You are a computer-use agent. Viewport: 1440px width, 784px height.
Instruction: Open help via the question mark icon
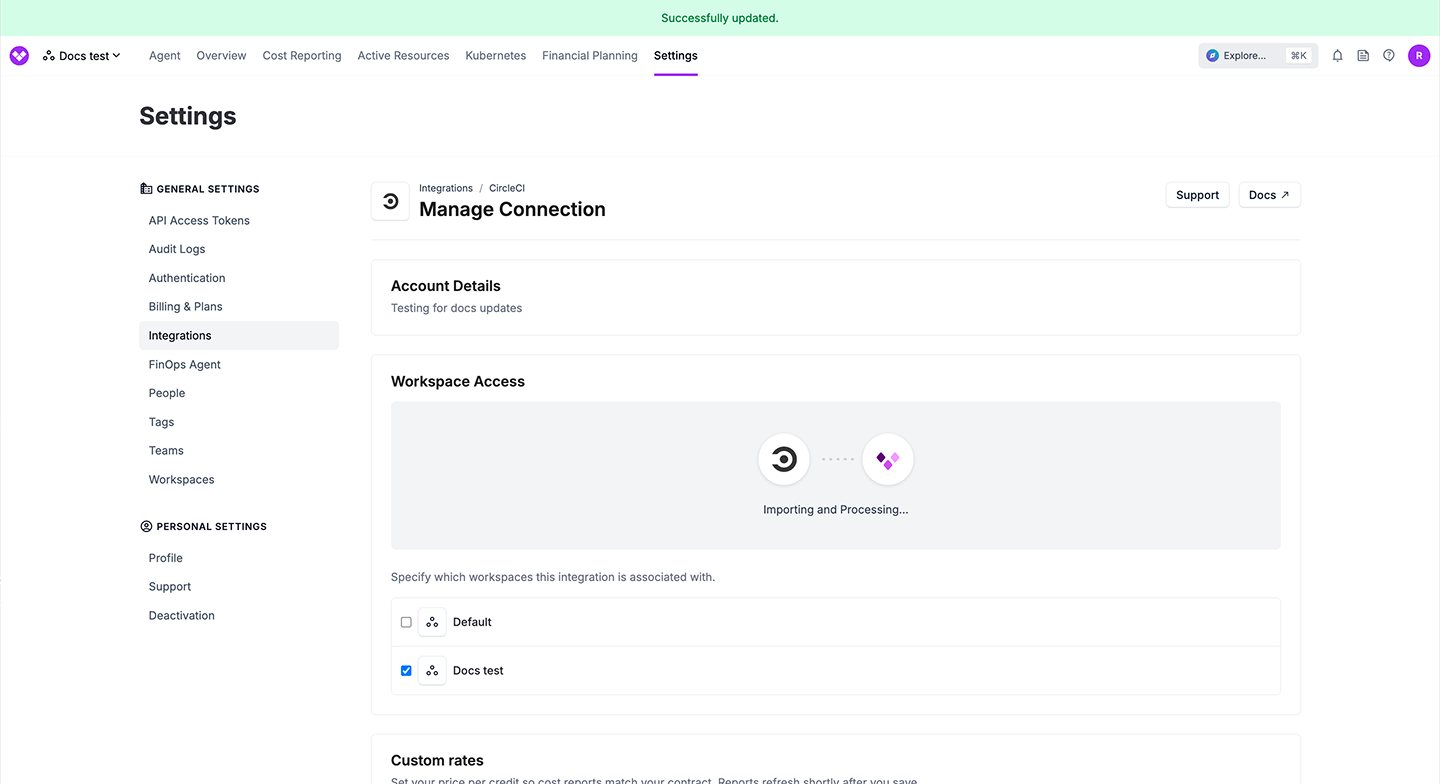point(1388,55)
